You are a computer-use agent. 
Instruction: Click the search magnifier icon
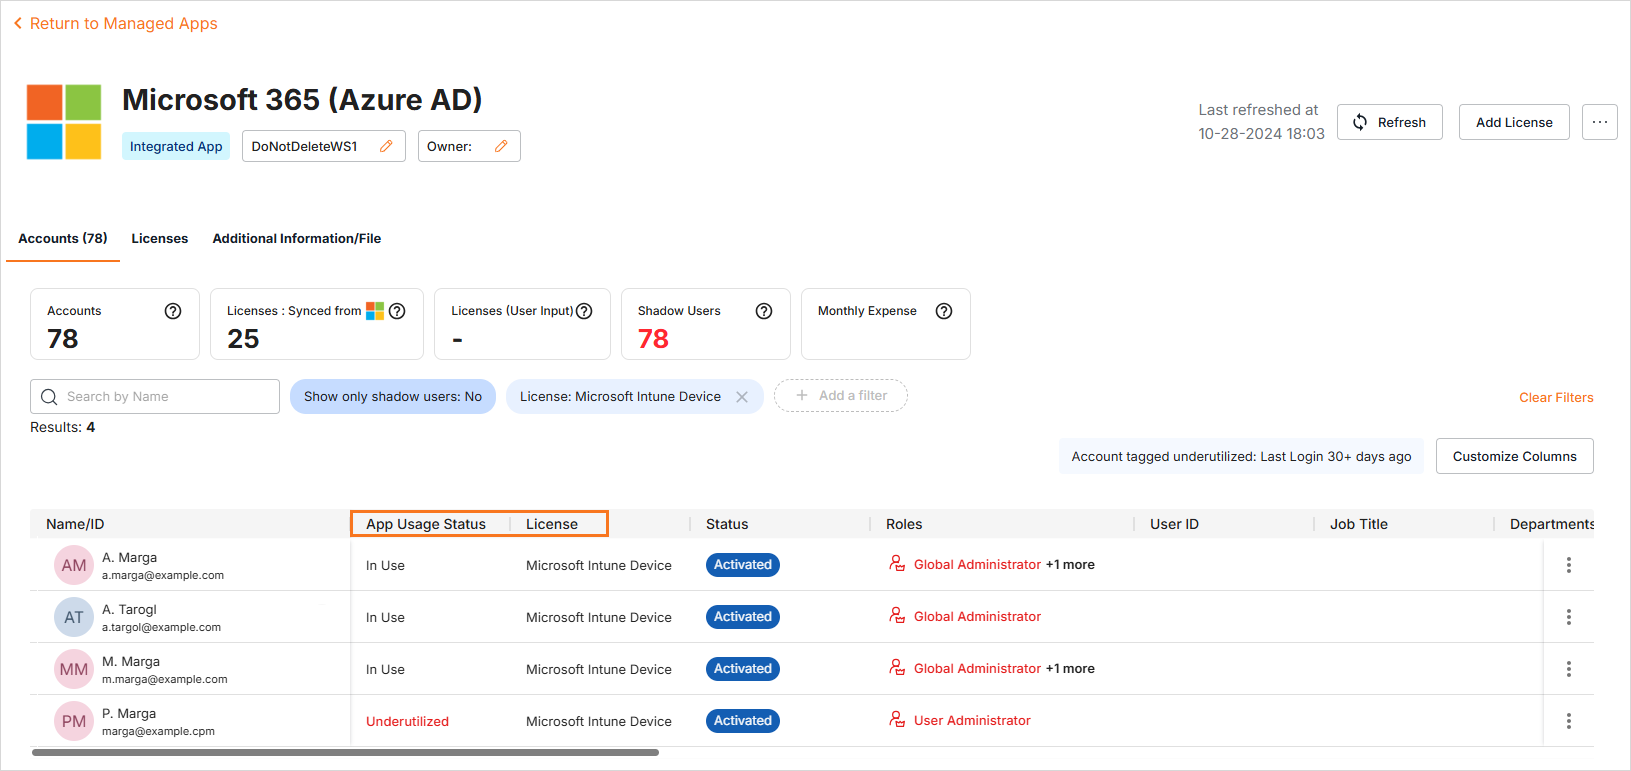[x=49, y=397]
